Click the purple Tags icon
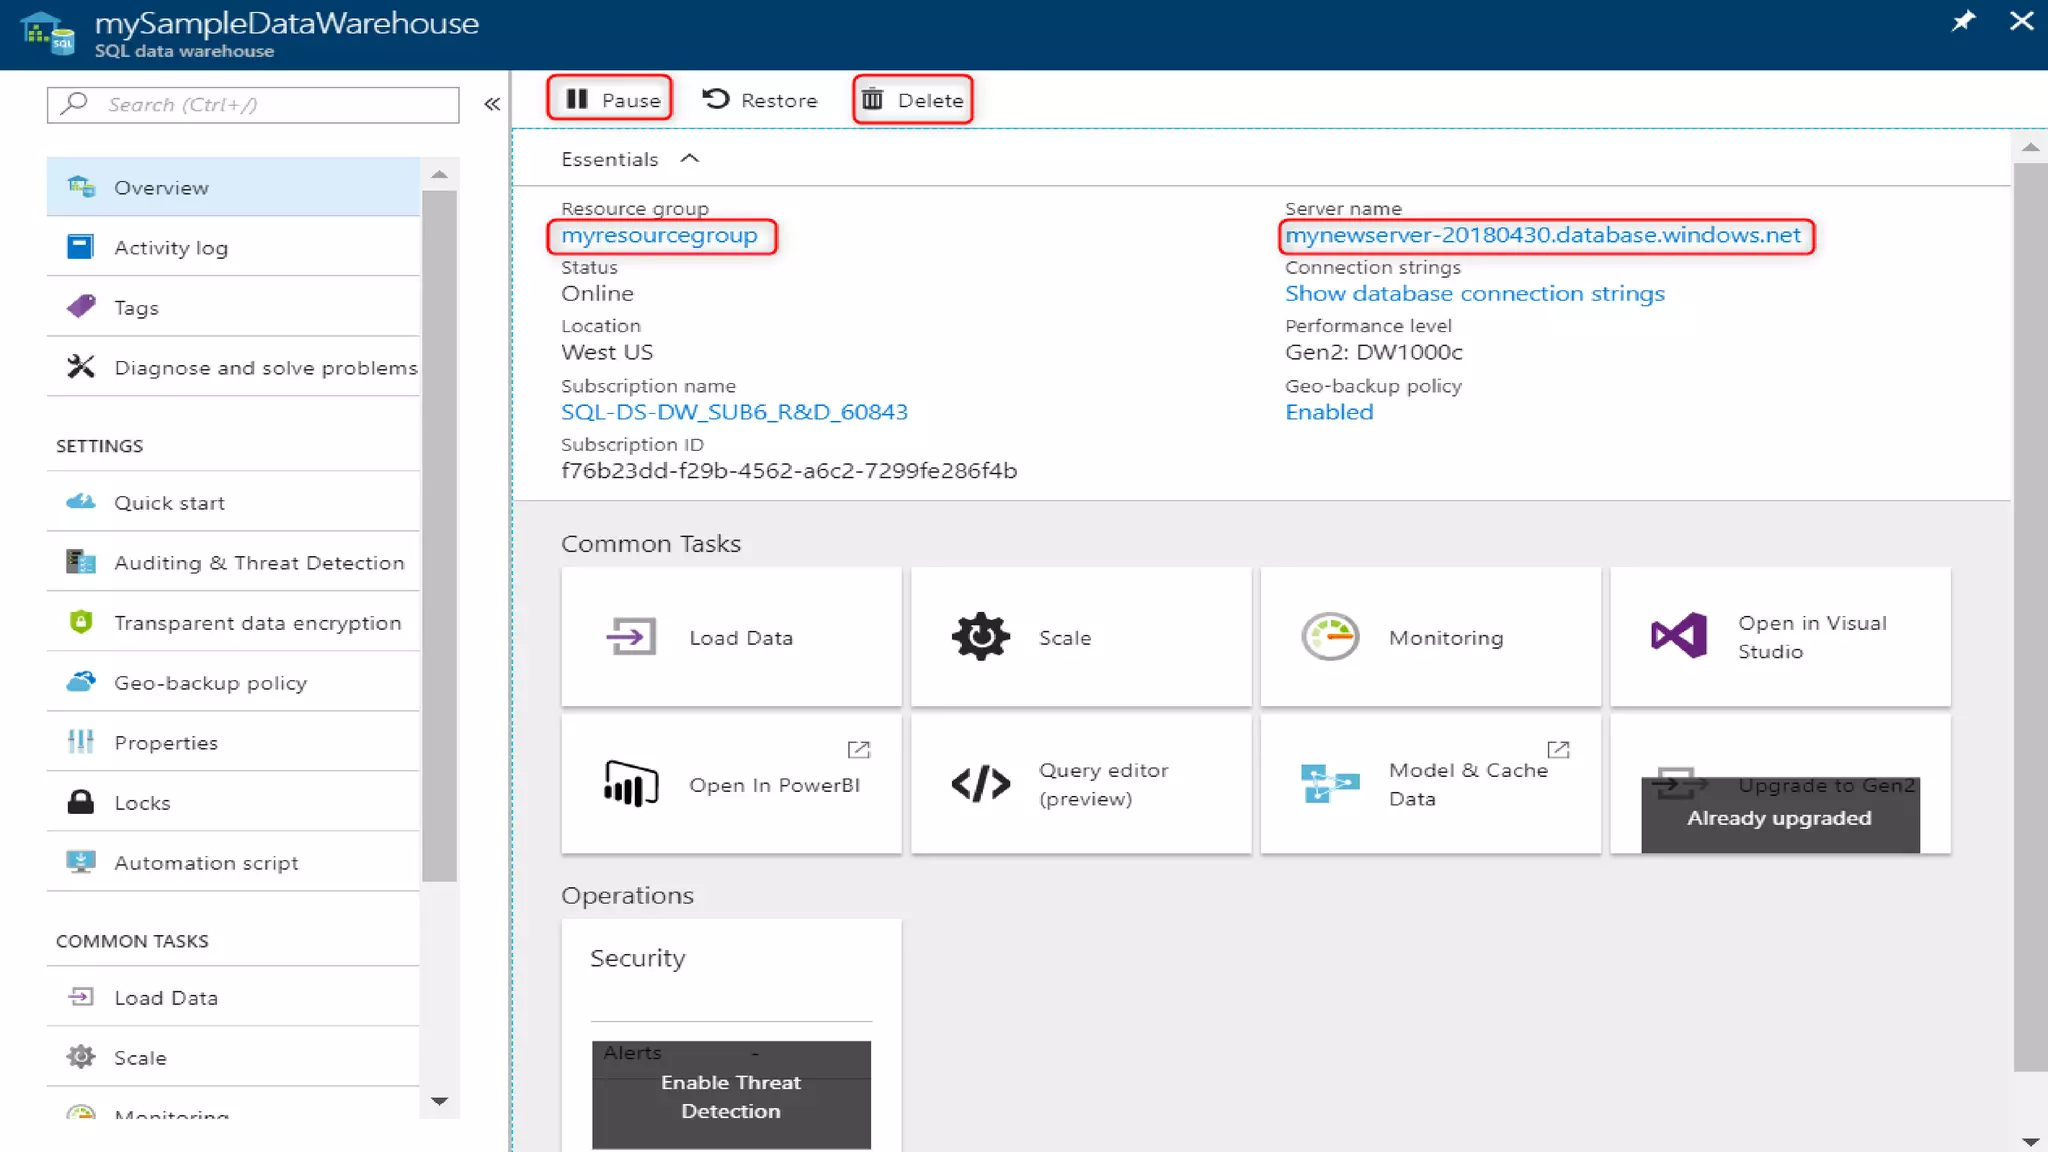 pyautogui.click(x=81, y=305)
